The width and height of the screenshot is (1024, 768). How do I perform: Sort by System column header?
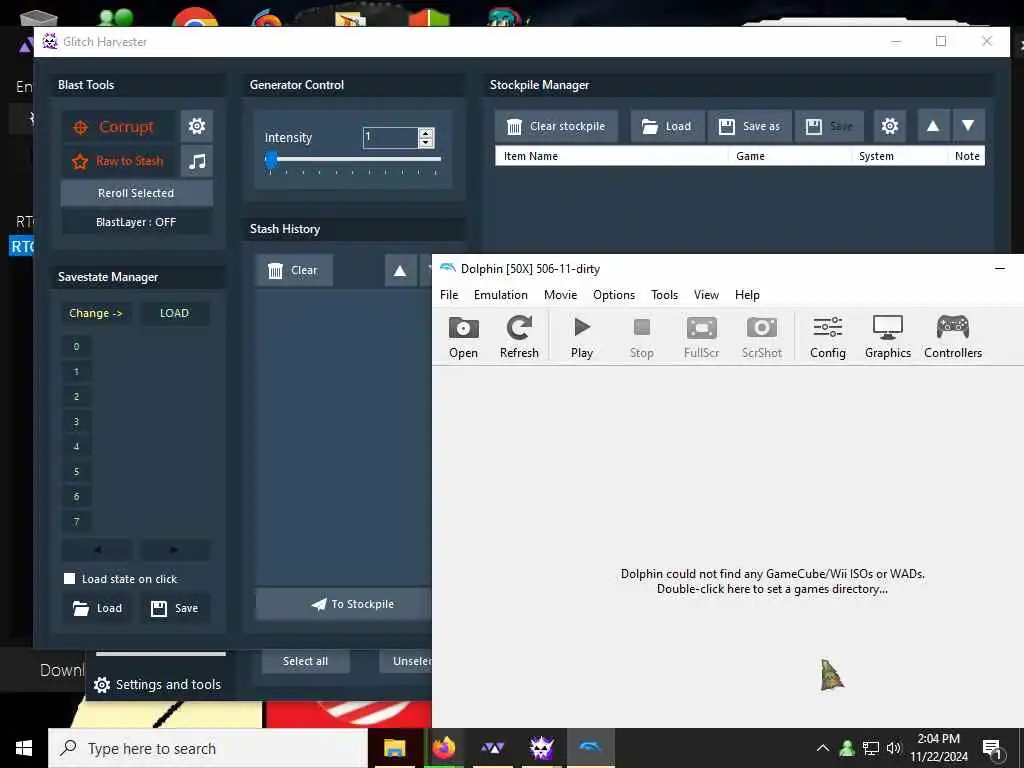(899, 156)
